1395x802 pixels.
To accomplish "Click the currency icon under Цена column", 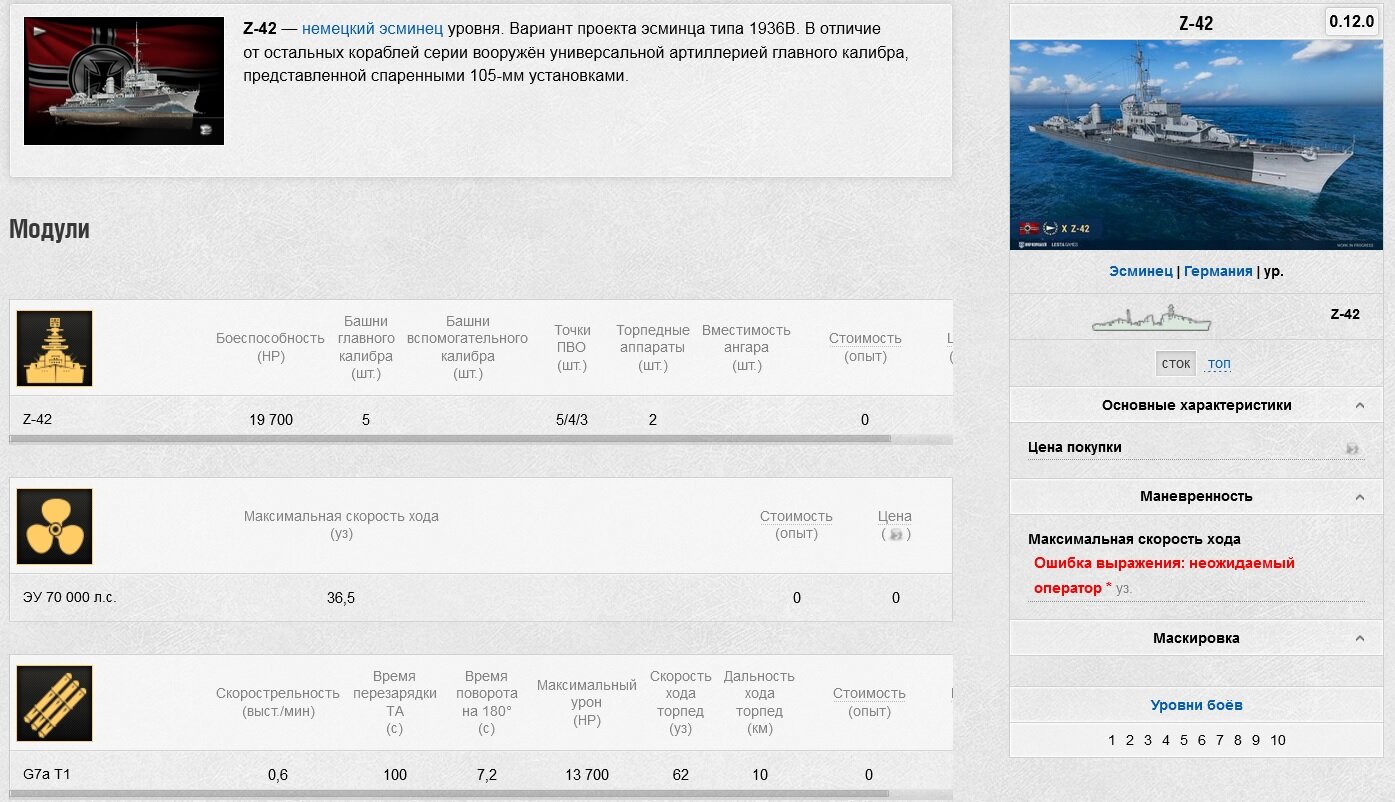I will [895, 535].
